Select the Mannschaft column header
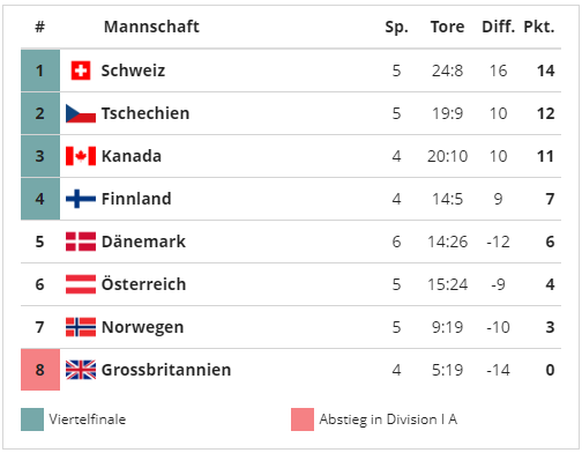Image resolution: width=582 pixels, height=453 pixels. tap(151, 27)
